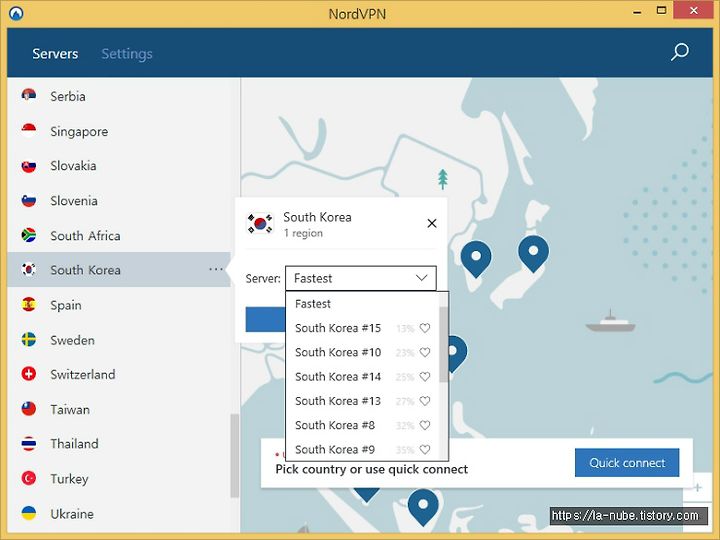Image resolution: width=720 pixels, height=540 pixels.
Task: Click the Sweden flag icon
Action: pyautogui.click(x=29, y=339)
